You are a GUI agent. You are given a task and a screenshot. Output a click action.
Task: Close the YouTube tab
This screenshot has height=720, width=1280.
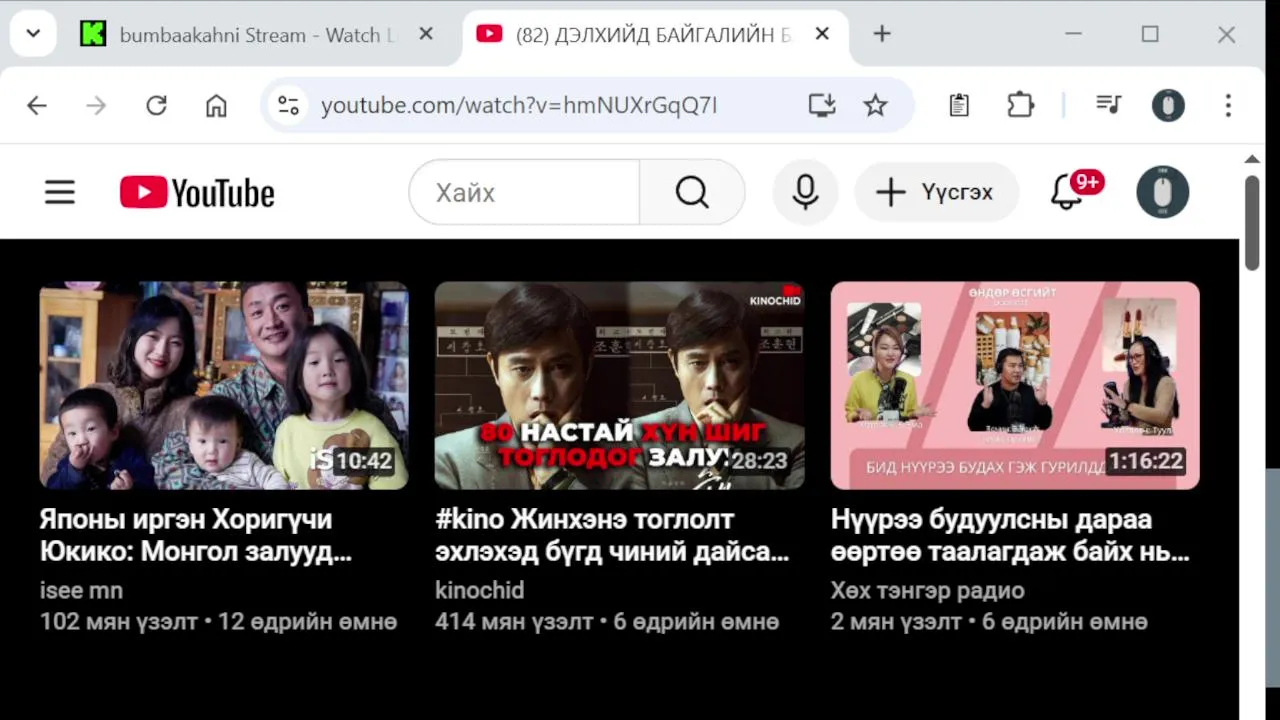(x=822, y=34)
